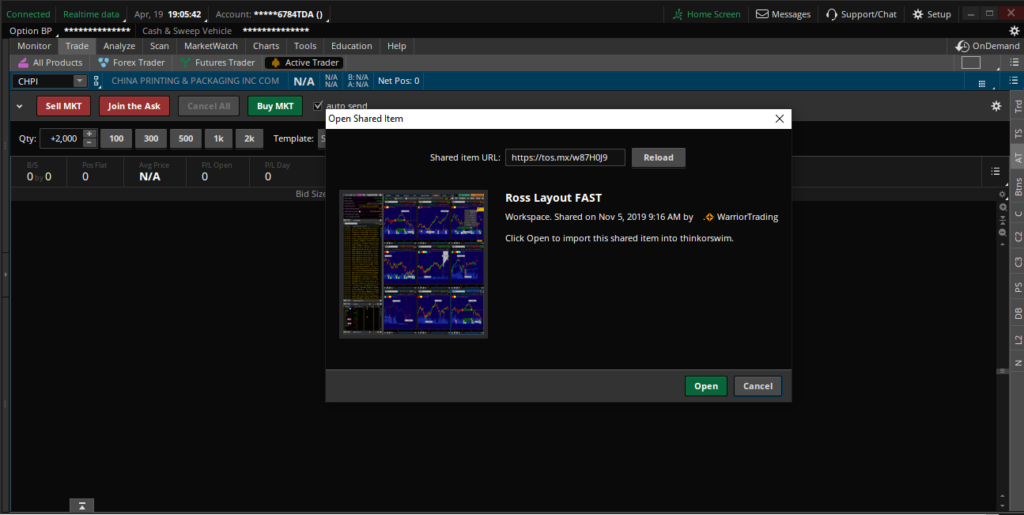
Task: Click gear icon right of Cash & Sweep Vehicle
Action: pyautogui.click(x=1014, y=31)
